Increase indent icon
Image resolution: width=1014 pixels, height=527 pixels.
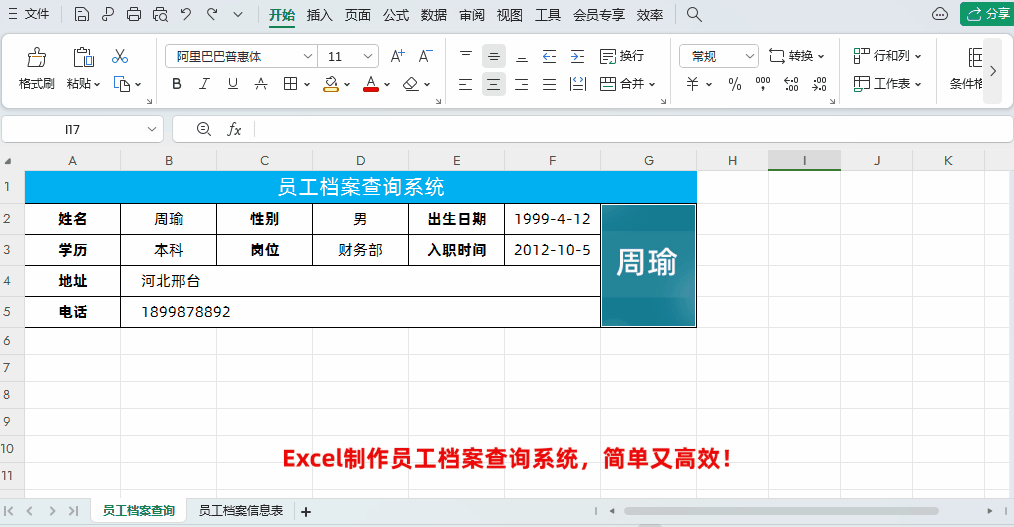[x=577, y=56]
